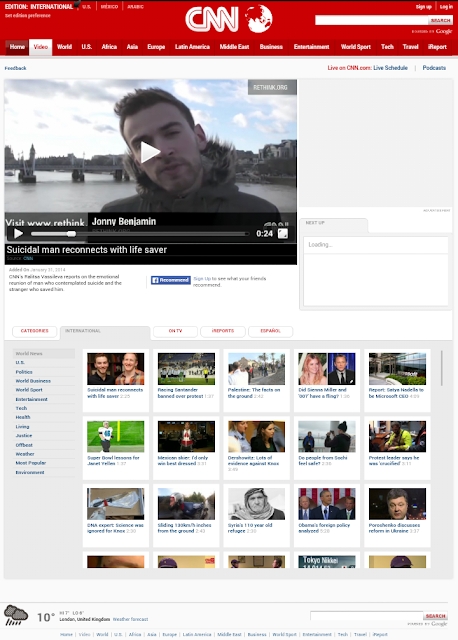Click the top search input field
The height and width of the screenshot is (640, 458).
tap(371, 20)
